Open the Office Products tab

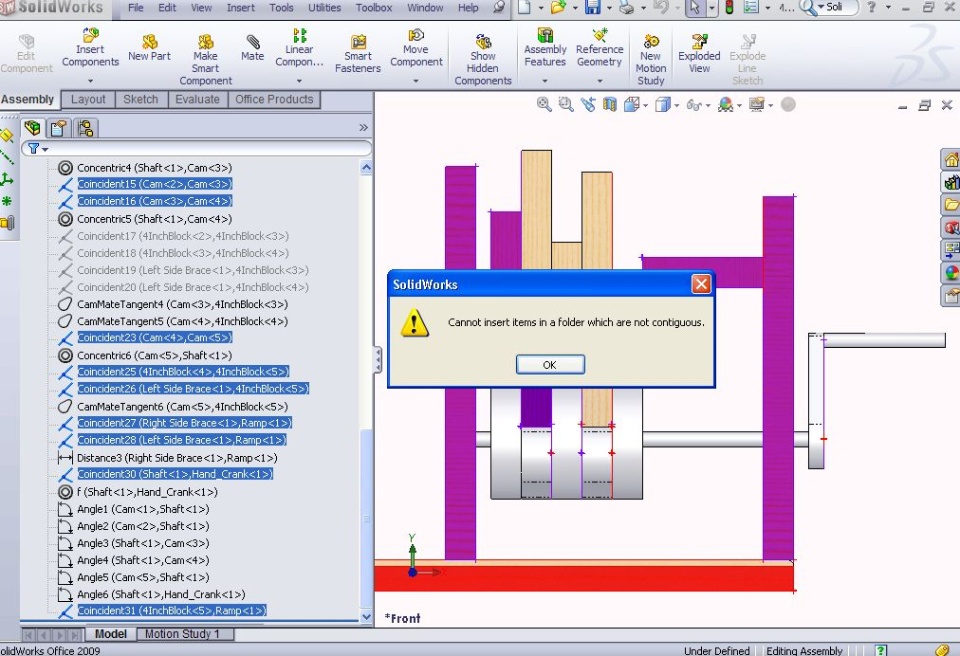pyautogui.click(x=274, y=99)
